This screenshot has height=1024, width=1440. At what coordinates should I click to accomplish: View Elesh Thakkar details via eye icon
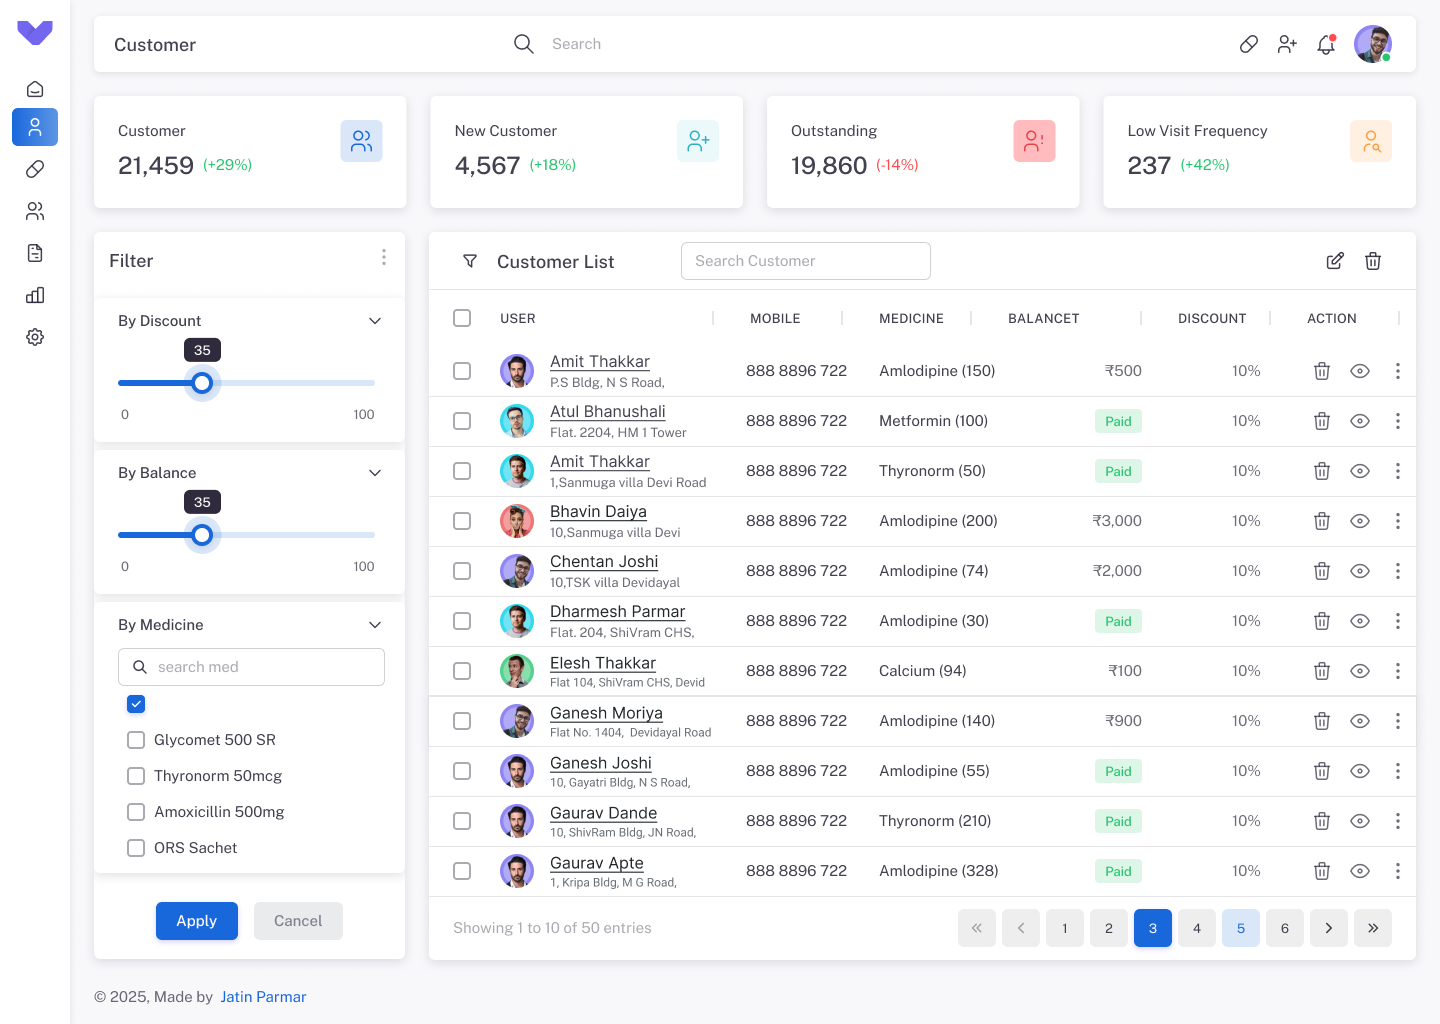1359,671
